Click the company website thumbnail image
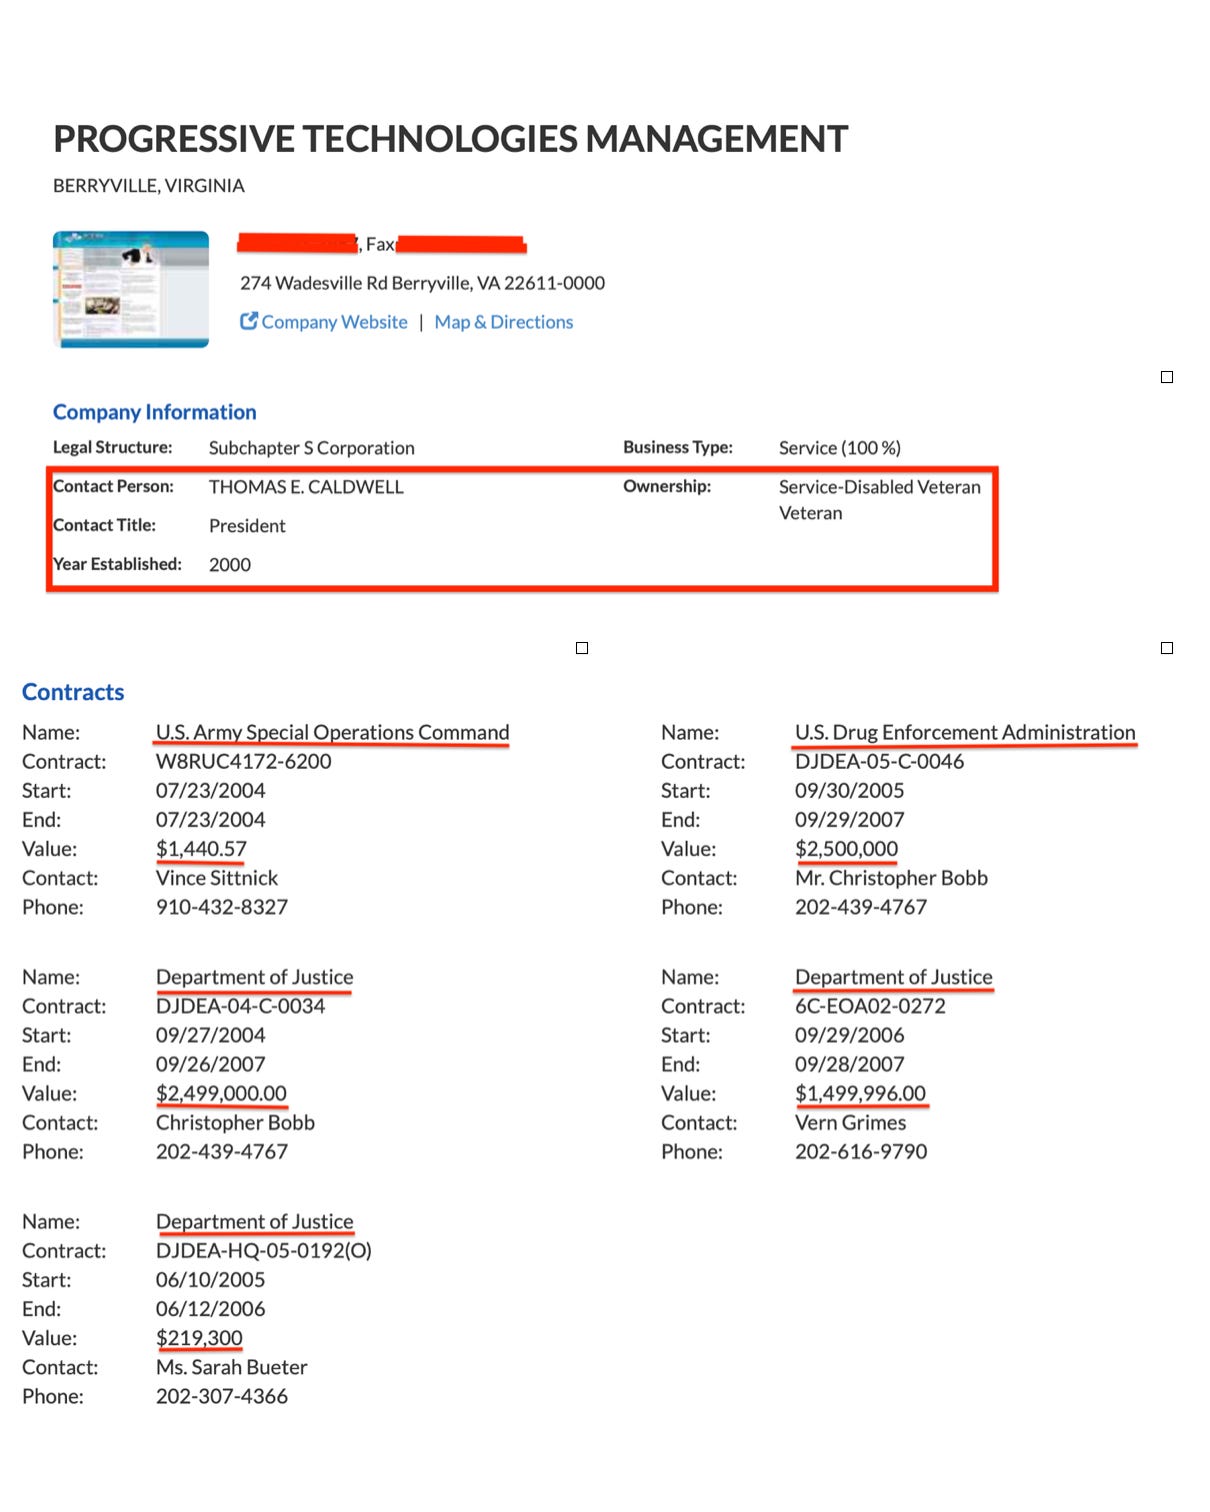 [x=131, y=289]
